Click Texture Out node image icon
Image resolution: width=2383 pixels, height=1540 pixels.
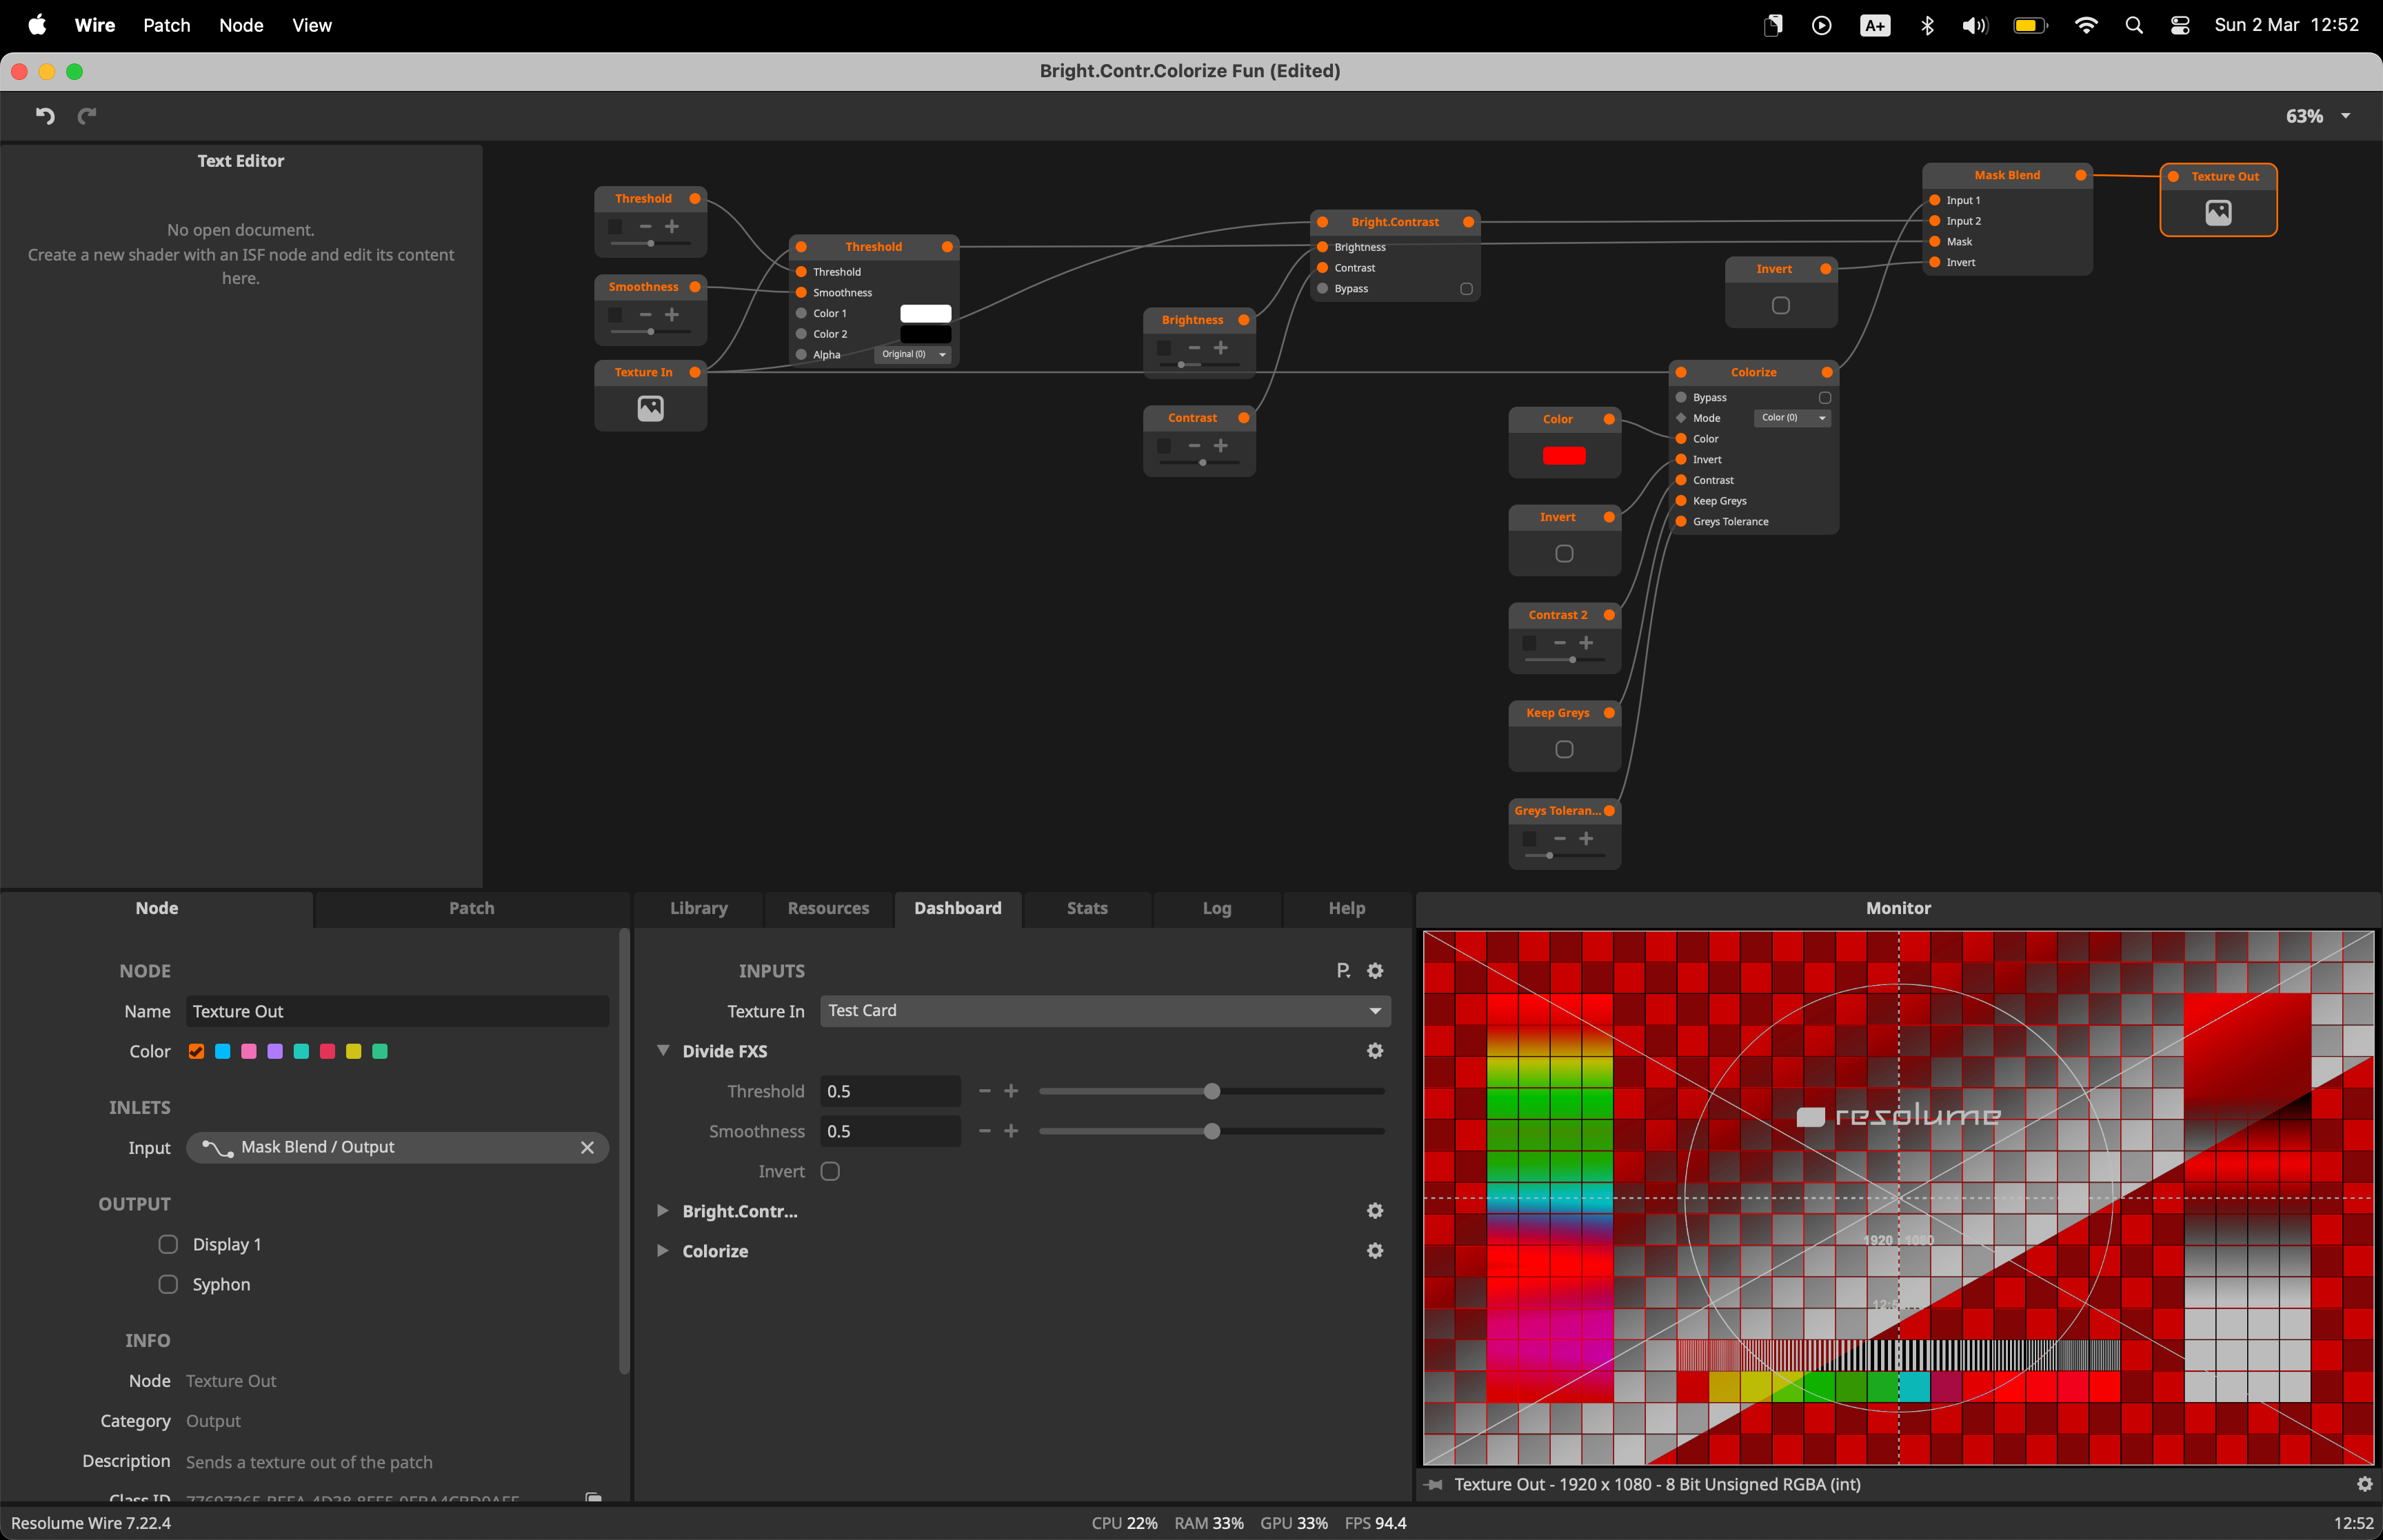(2218, 212)
